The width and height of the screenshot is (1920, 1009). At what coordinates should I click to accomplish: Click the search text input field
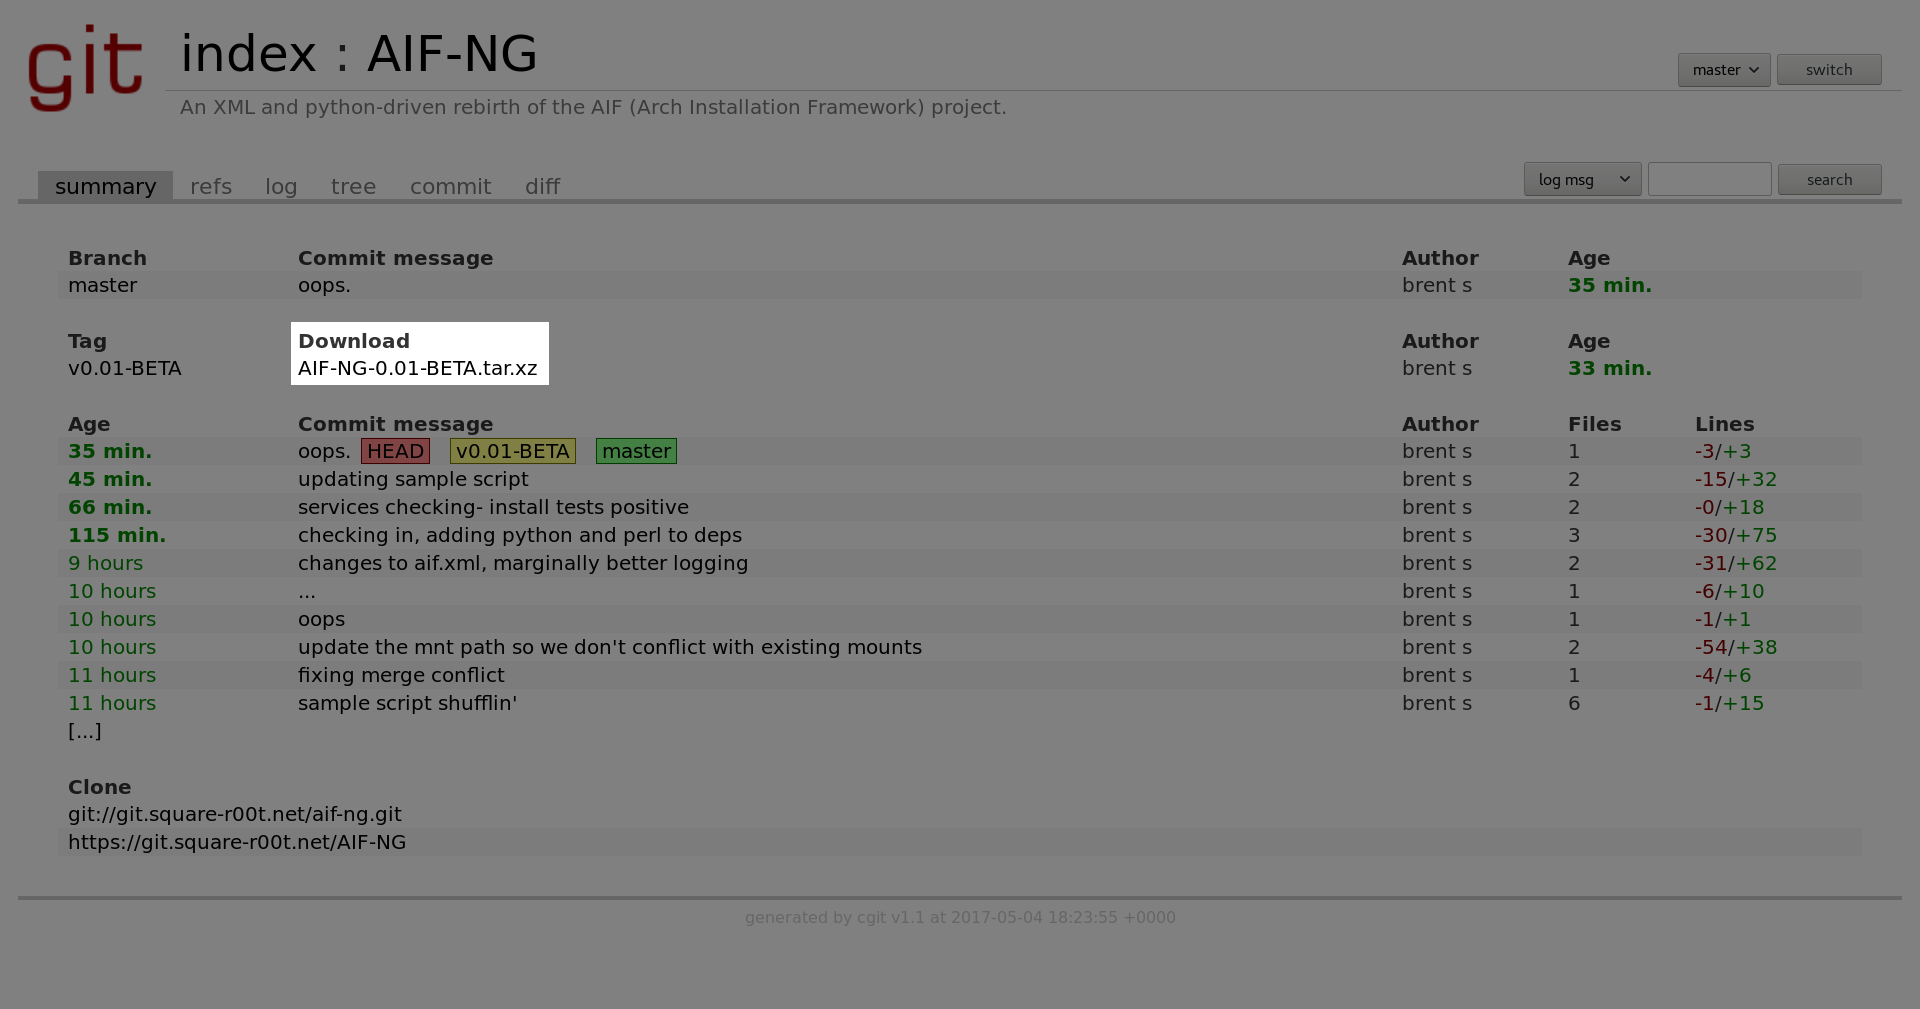pyautogui.click(x=1709, y=180)
